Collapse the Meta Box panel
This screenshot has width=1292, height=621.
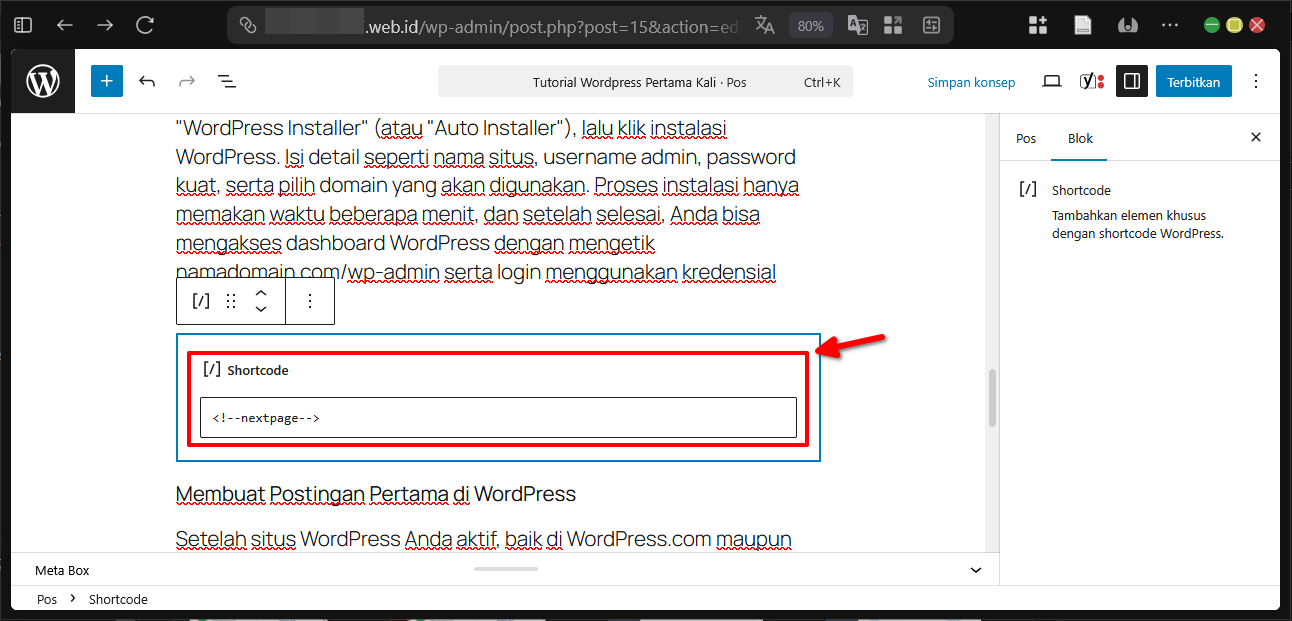(975, 569)
